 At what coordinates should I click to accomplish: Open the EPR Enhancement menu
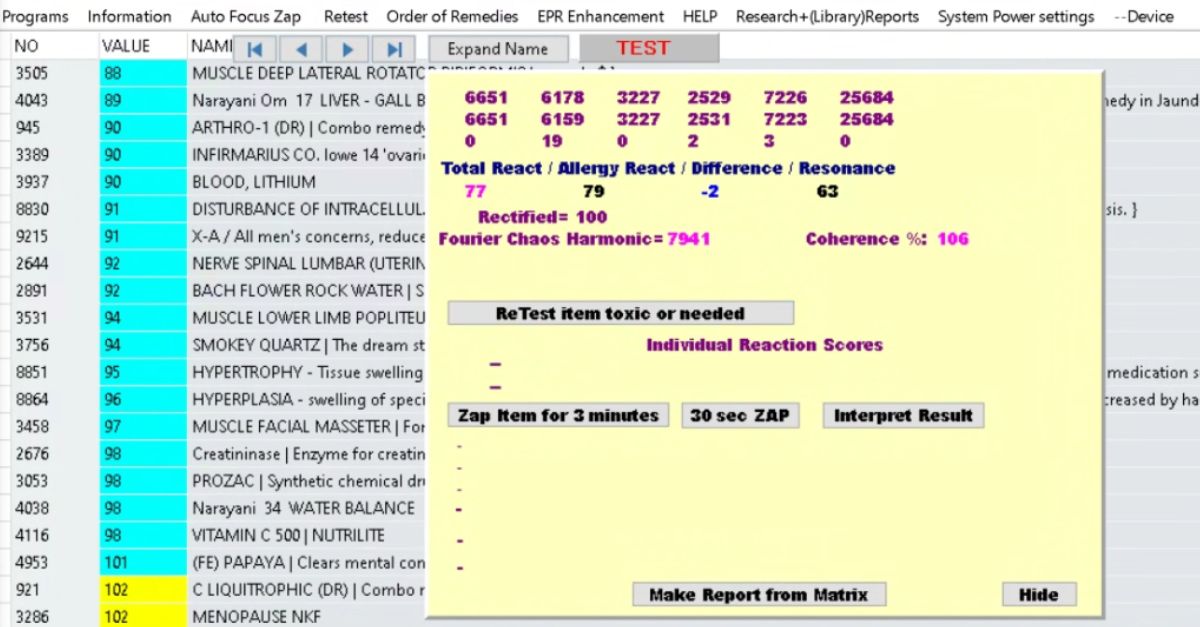[600, 17]
